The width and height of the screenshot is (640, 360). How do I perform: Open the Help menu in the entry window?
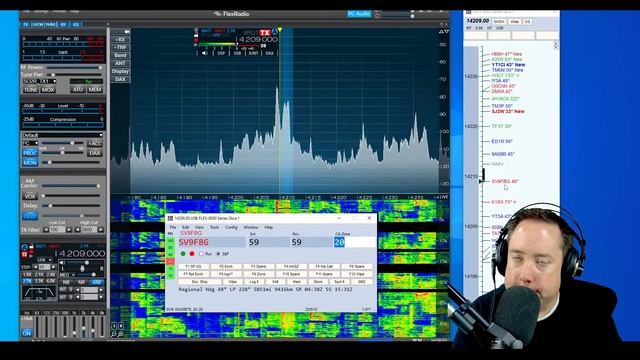[269, 227]
